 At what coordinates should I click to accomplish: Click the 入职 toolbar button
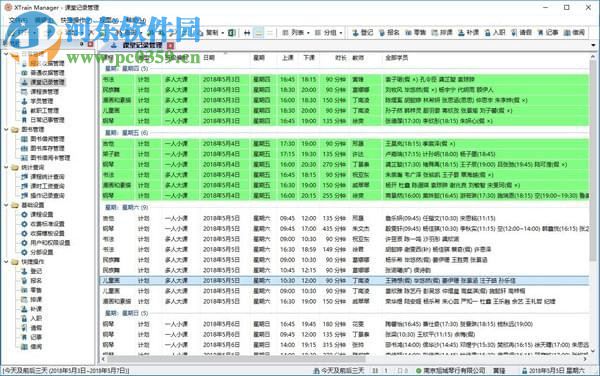click(x=495, y=33)
